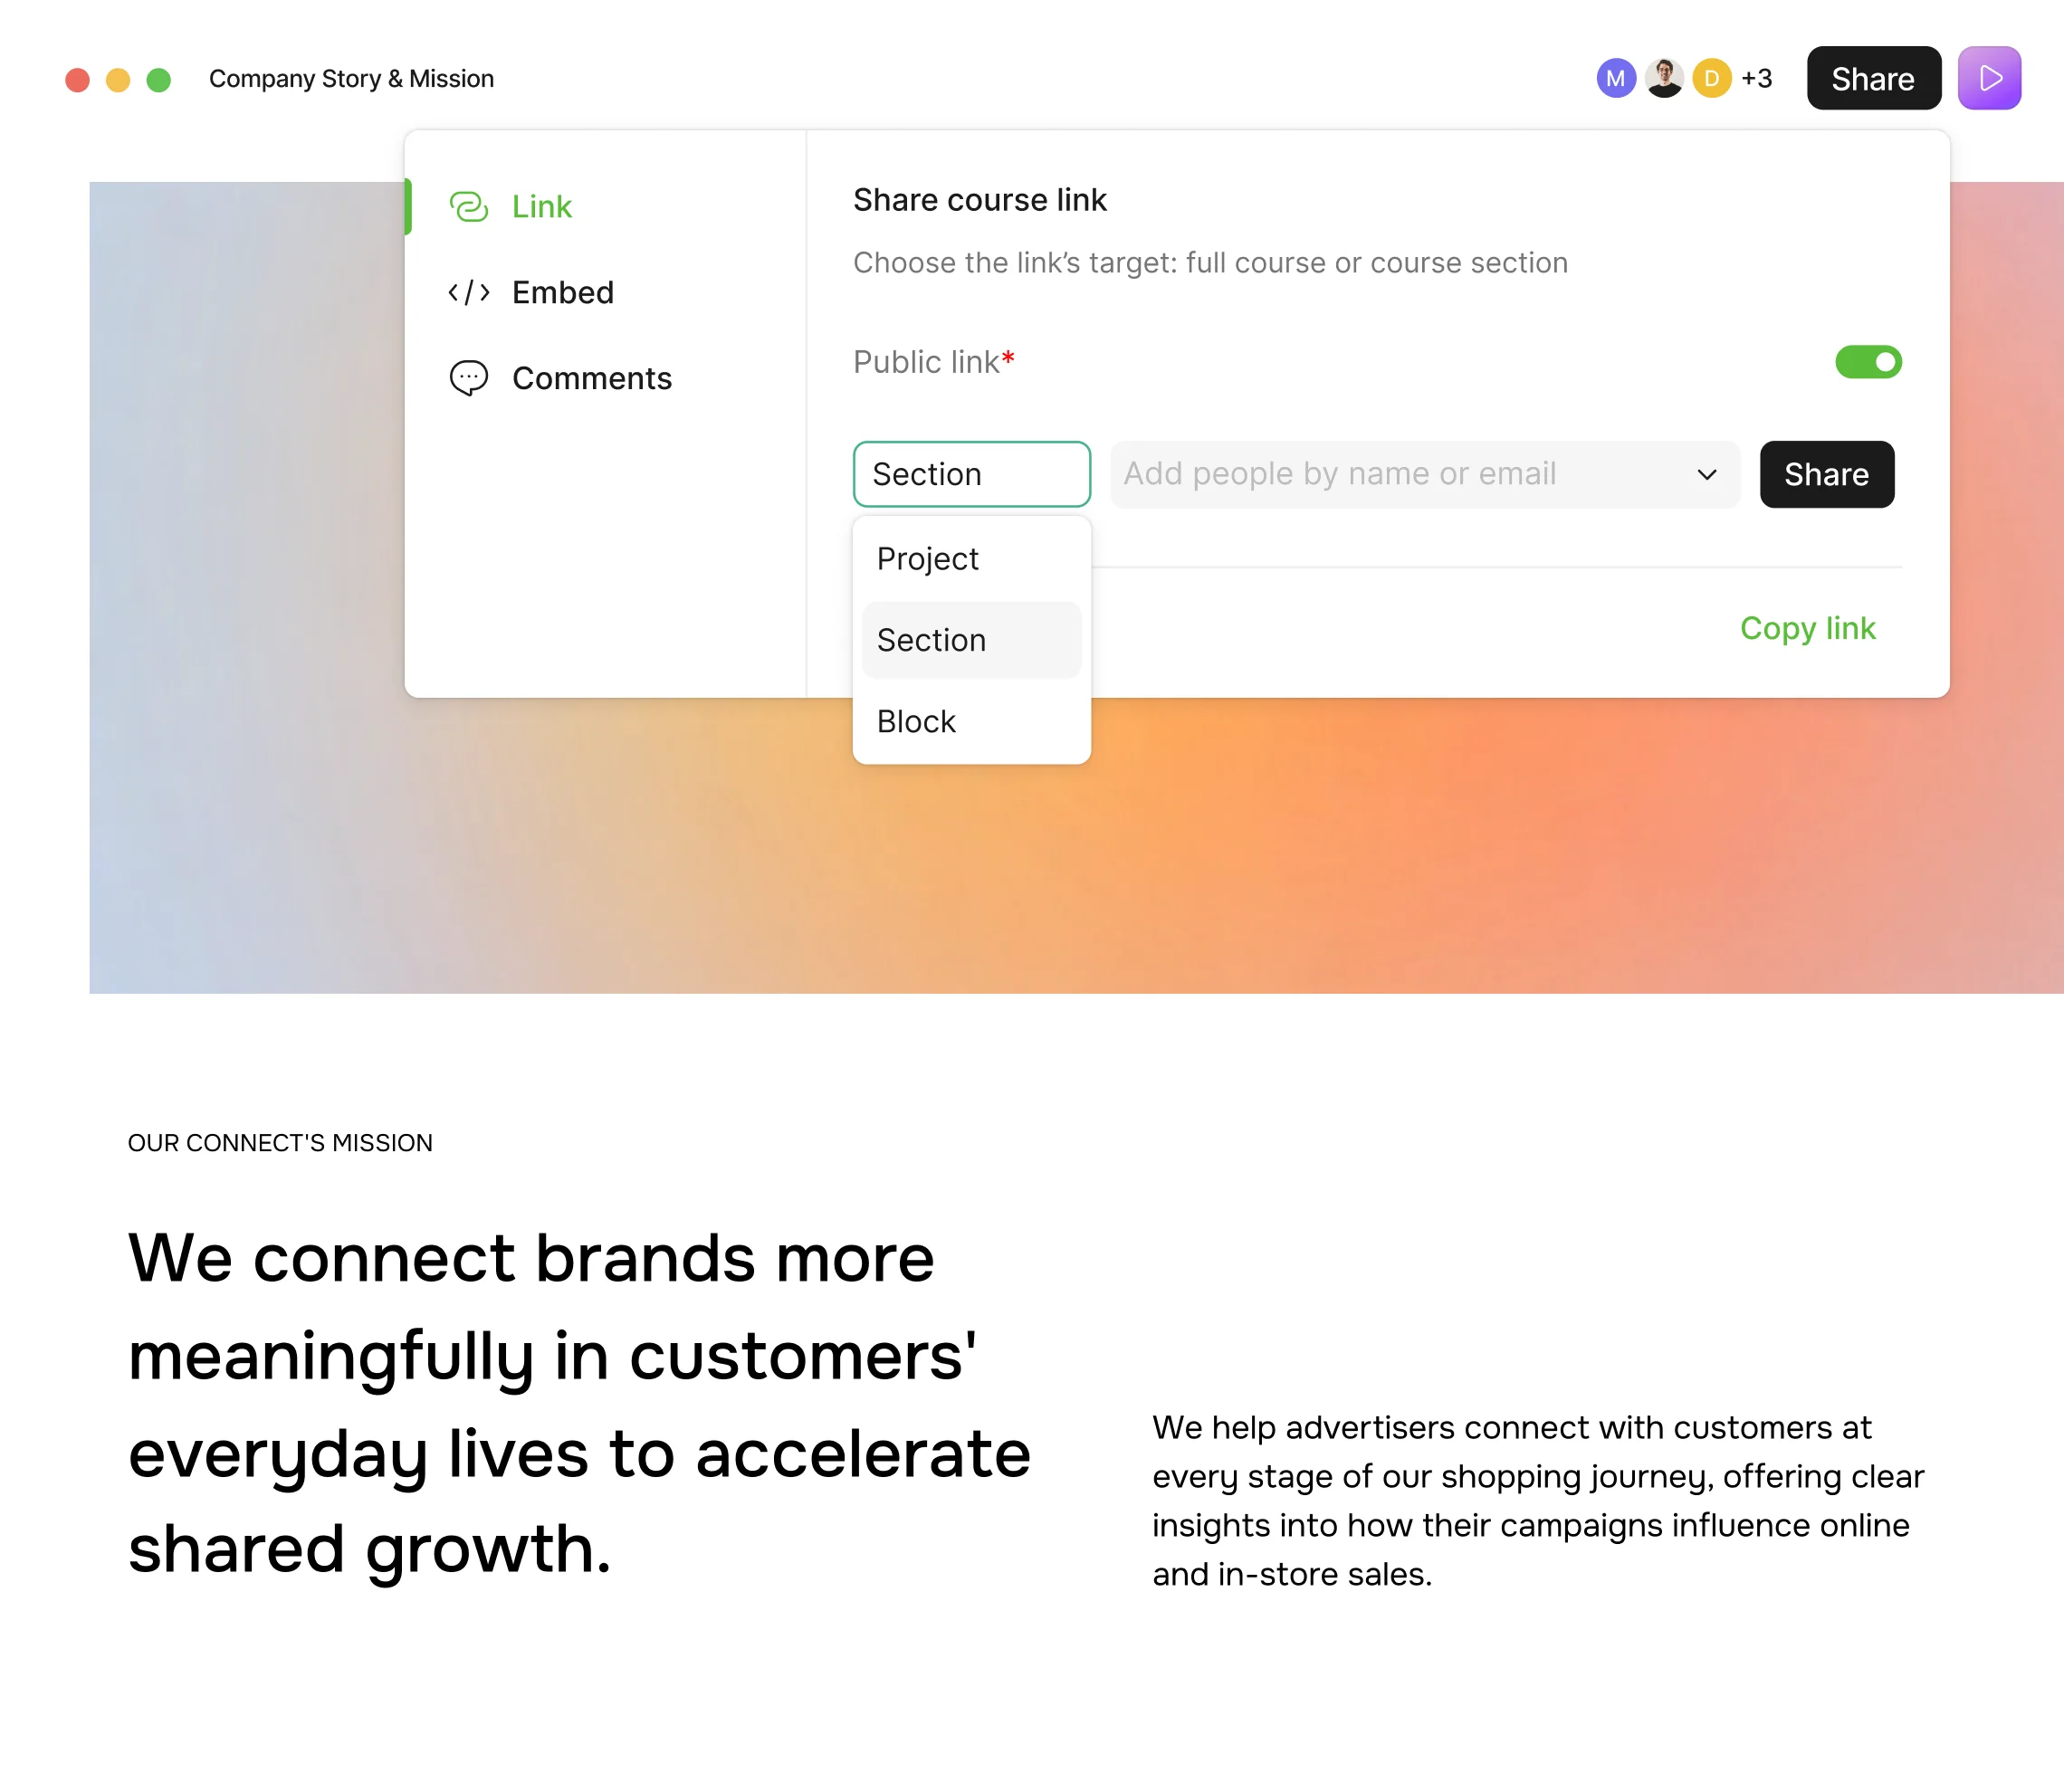Pick the highlighted Section option
The height and width of the screenshot is (1792, 2064).
[932, 640]
